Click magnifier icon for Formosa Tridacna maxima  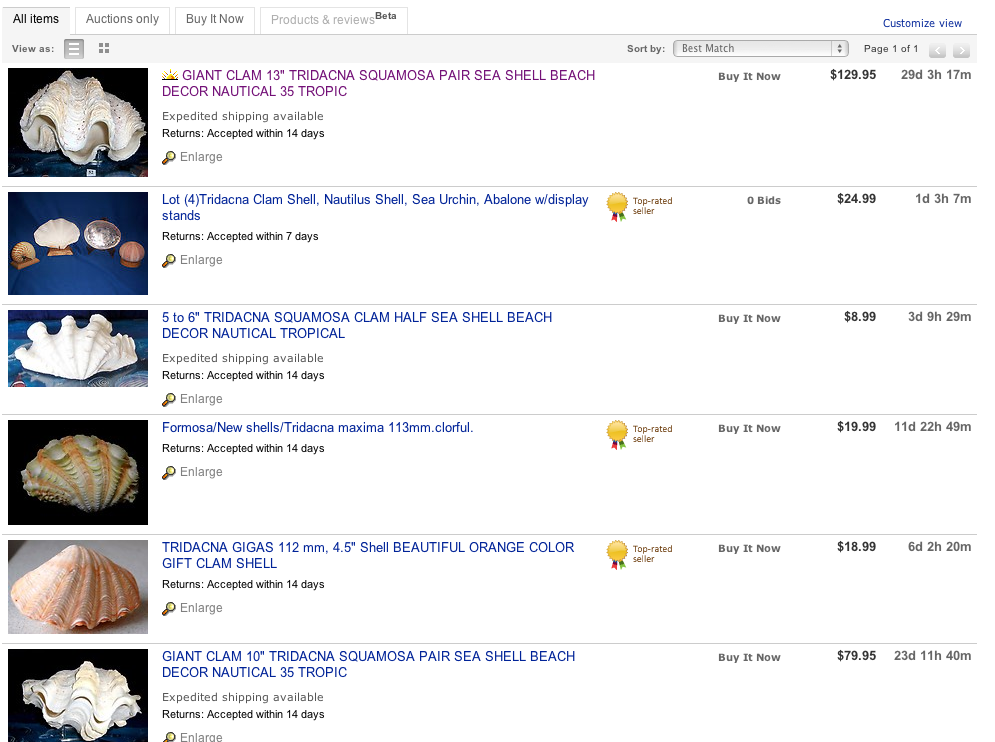click(x=169, y=472)
